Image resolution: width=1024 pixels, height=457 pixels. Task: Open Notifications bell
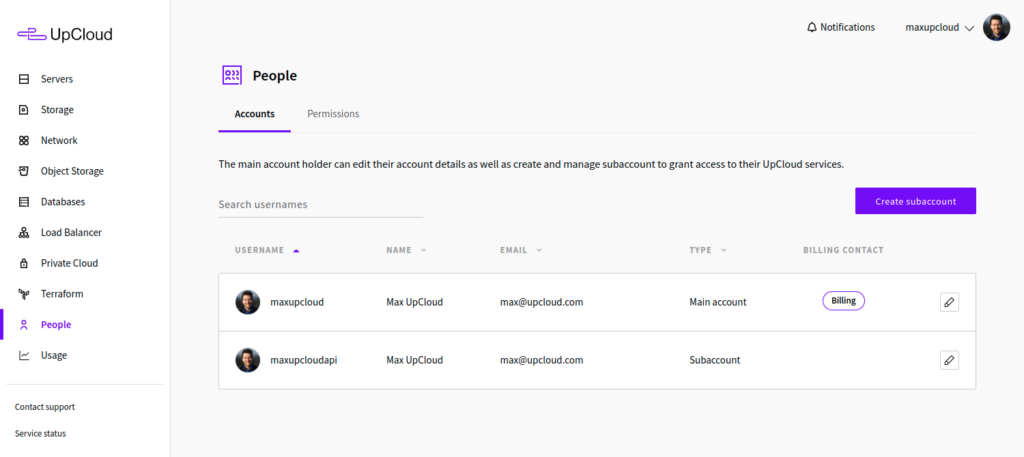pos(811,27)
